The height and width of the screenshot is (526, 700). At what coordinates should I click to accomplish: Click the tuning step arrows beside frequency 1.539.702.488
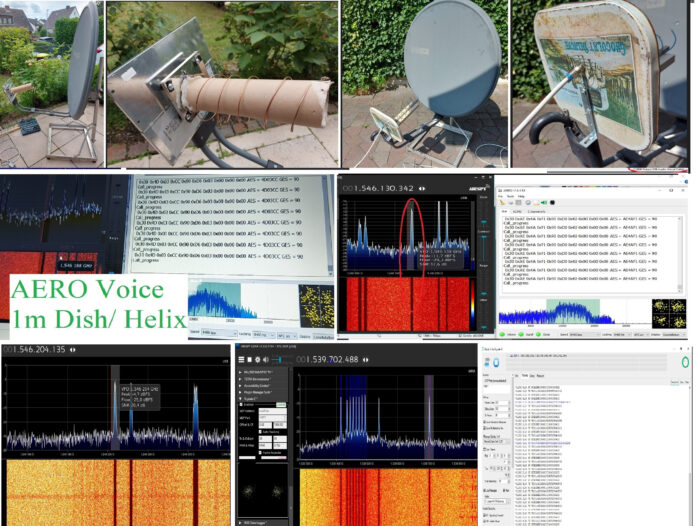[x=366, y=359]
